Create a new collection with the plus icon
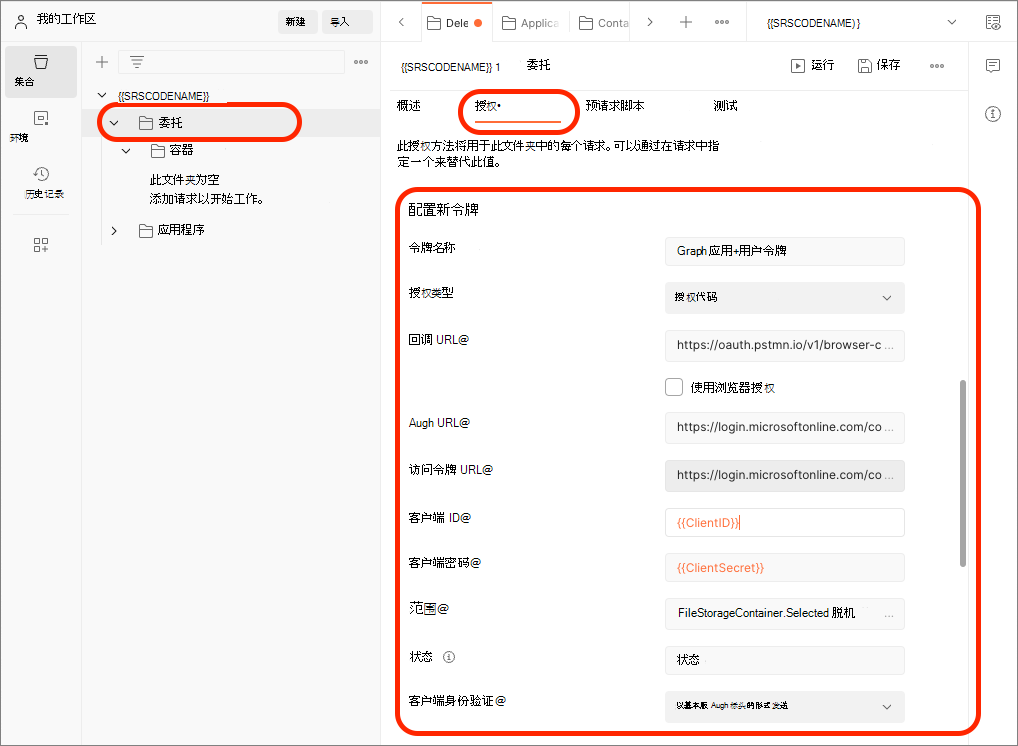The width and height of the screenshot is (1018, 746). [101, 62]
